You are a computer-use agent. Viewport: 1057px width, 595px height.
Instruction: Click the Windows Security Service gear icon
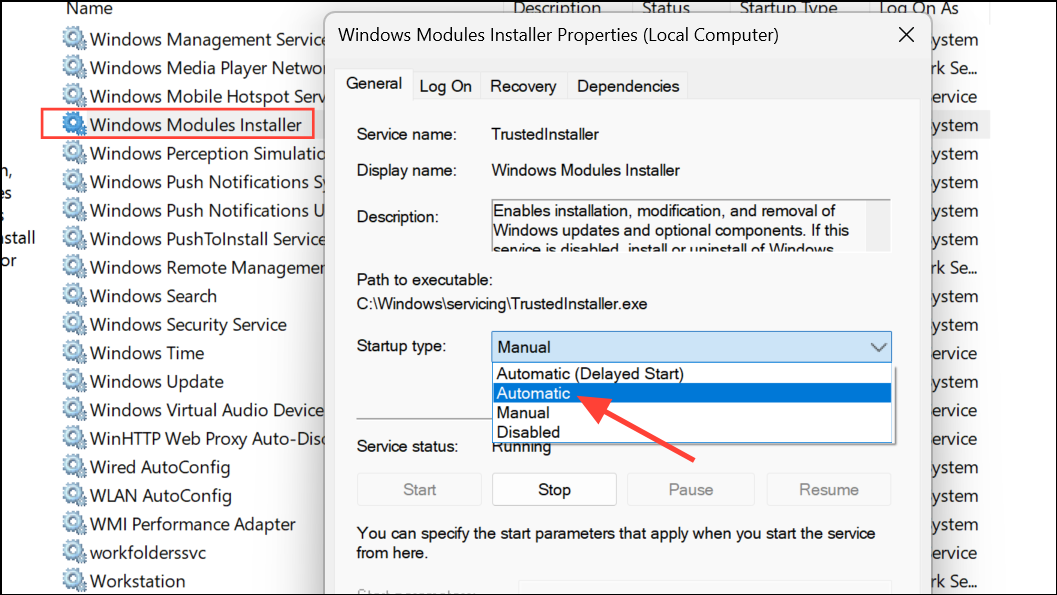pos(73,324)
